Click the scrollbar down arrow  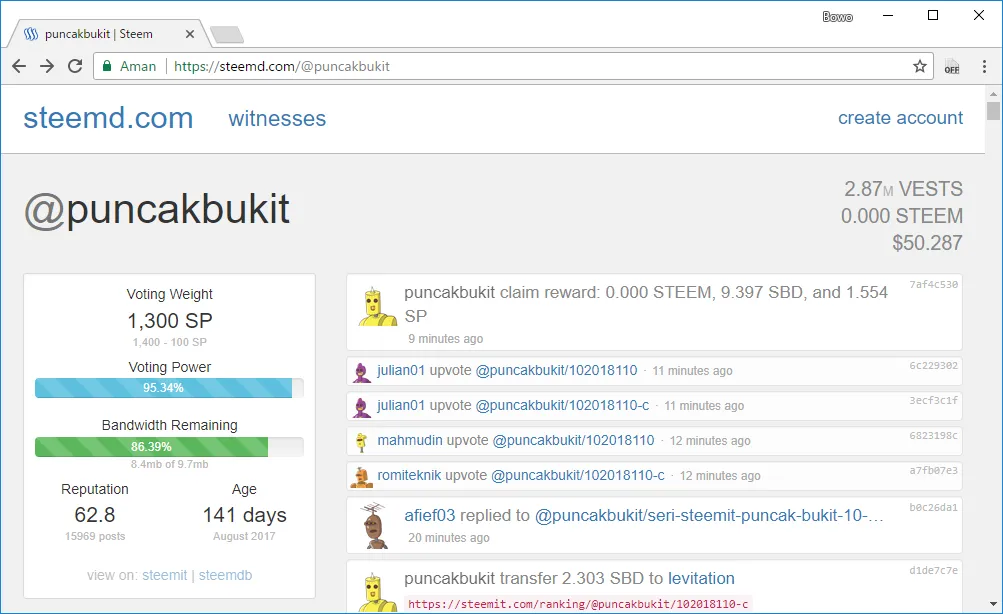[x=993, y=604]
